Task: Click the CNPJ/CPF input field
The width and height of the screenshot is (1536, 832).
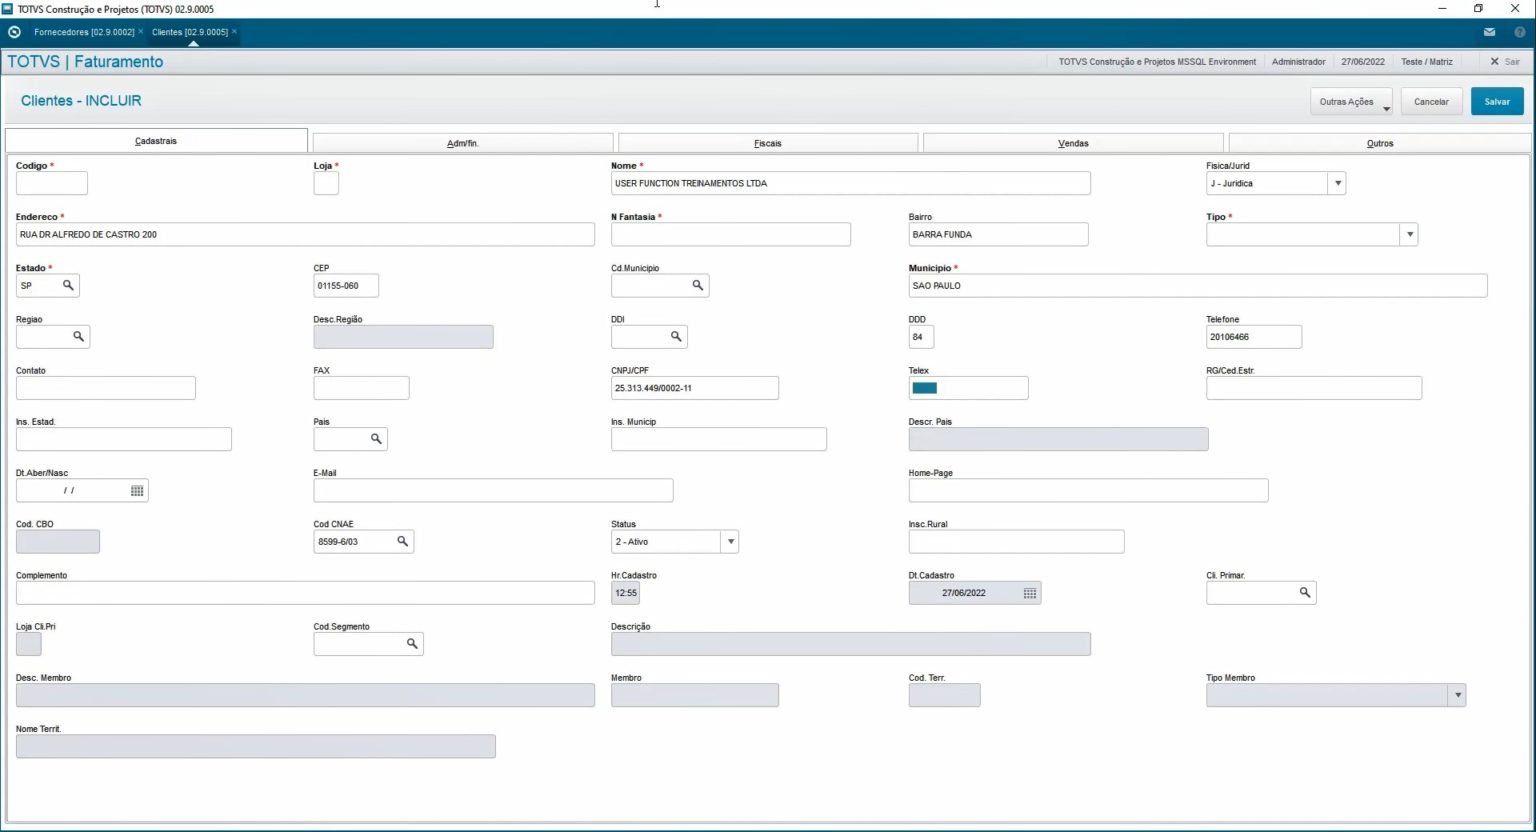Action: (x=695, y=388)
